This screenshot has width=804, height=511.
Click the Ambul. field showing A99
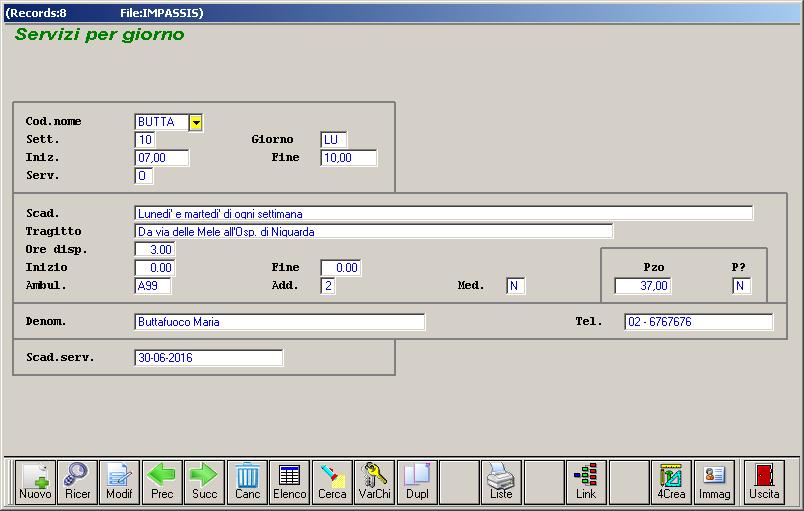pos(153,285)
